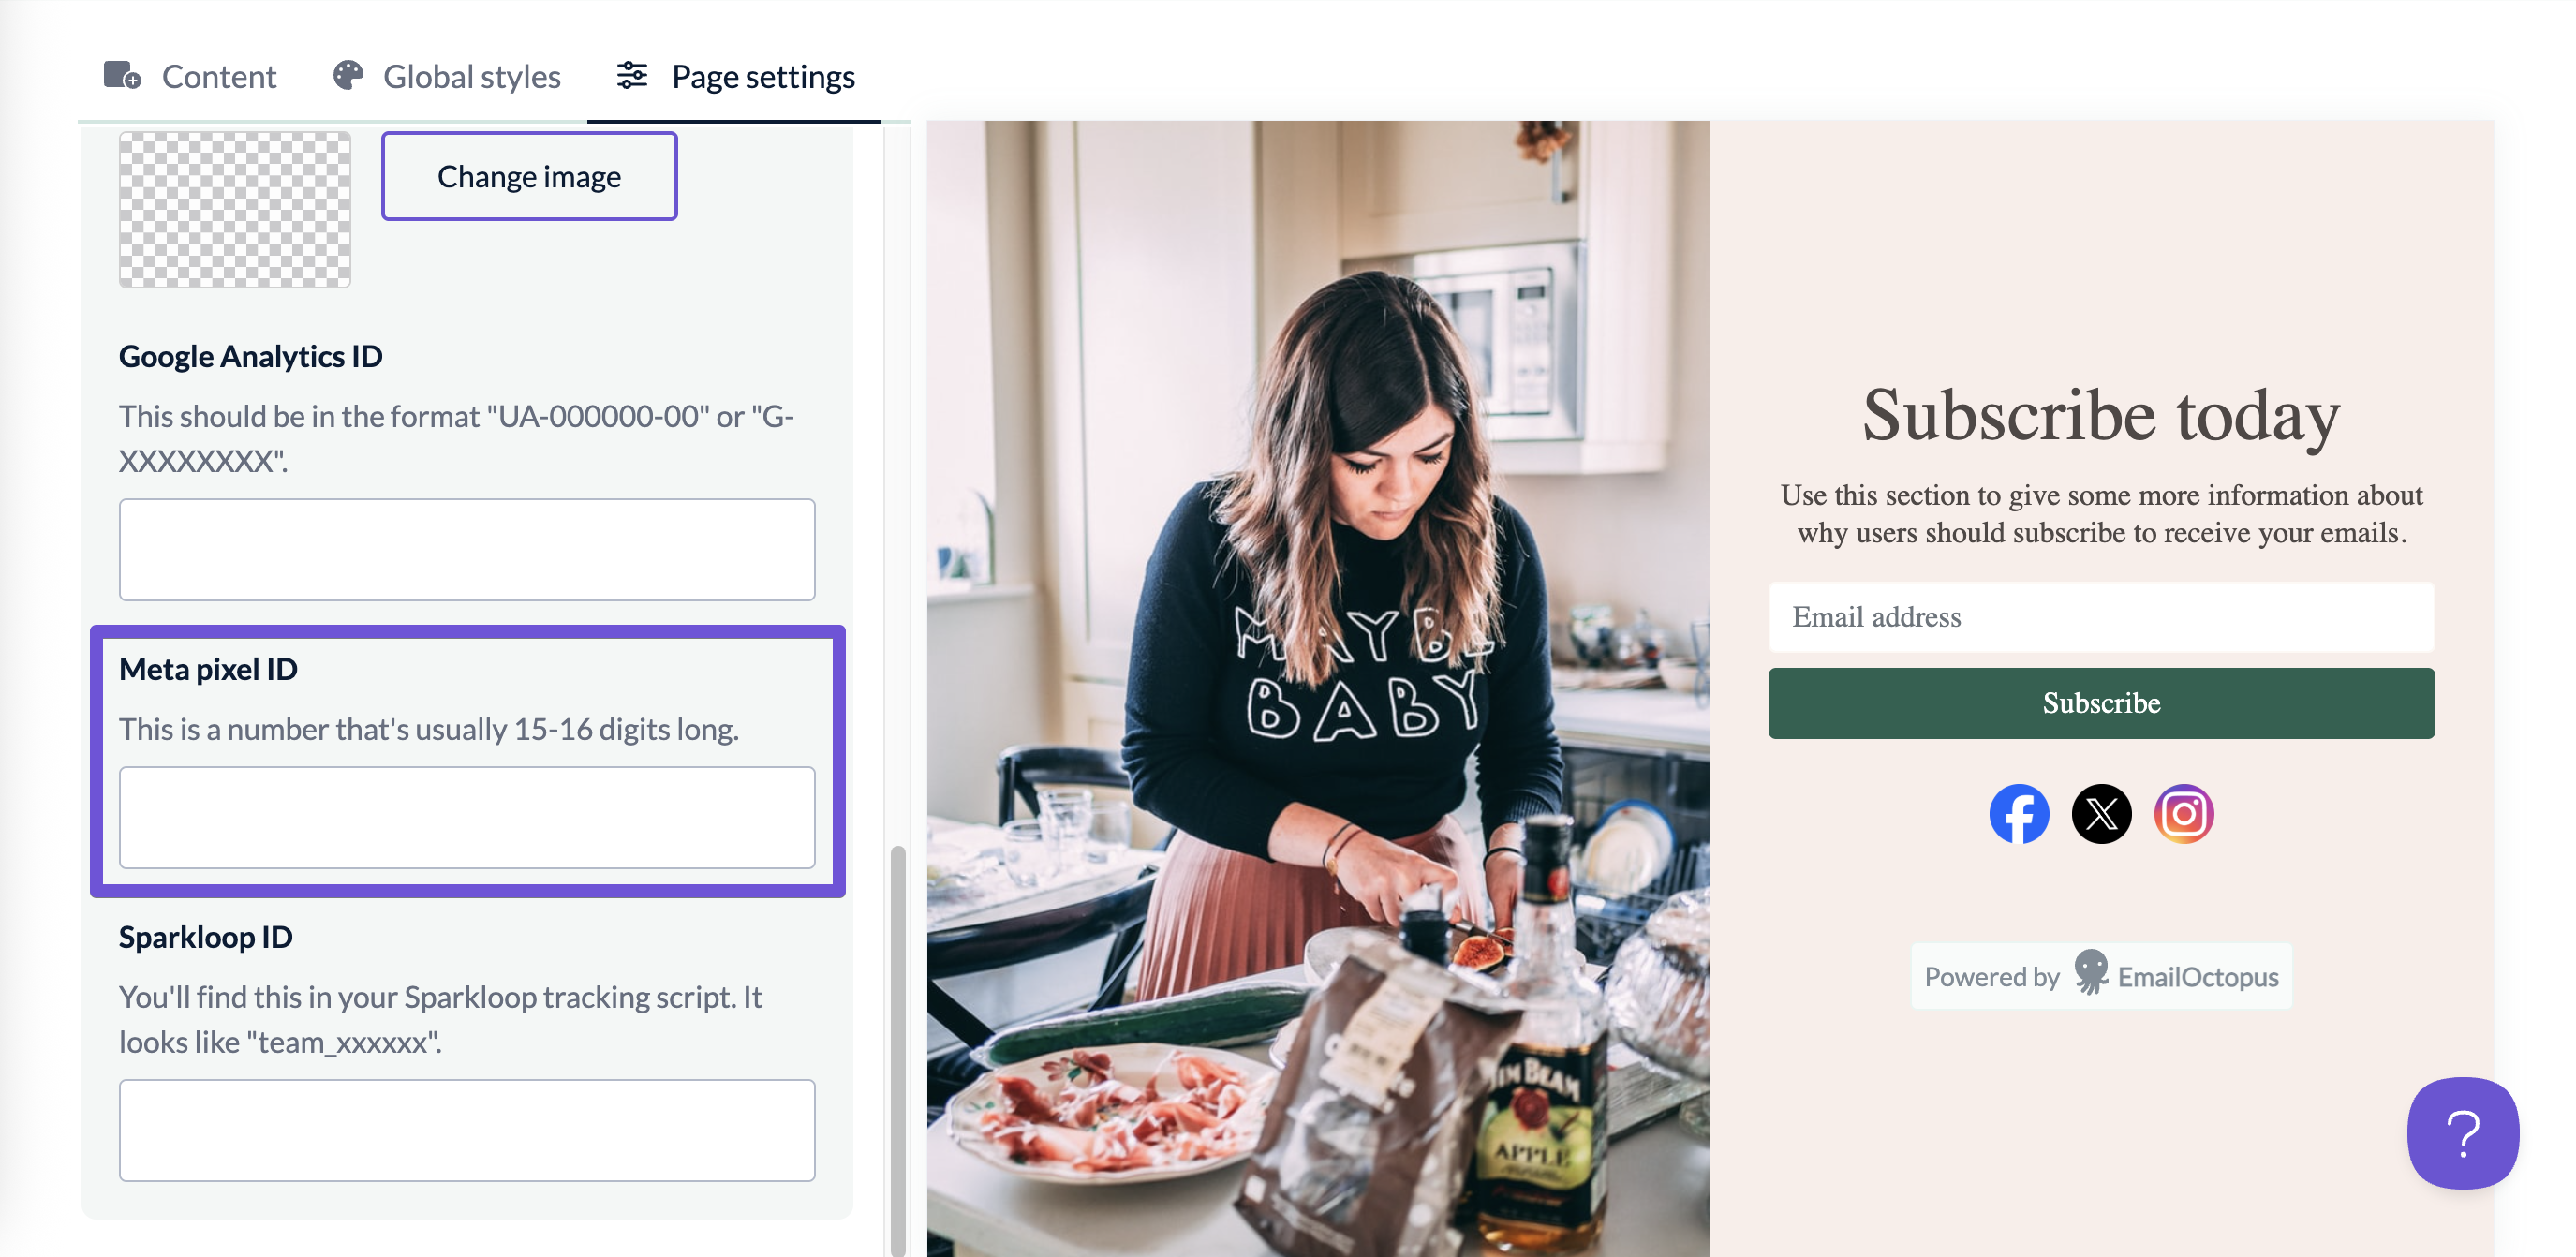Select the Page settings tab
This screenshot has height=1257, width=2576.
click(735, 77)
